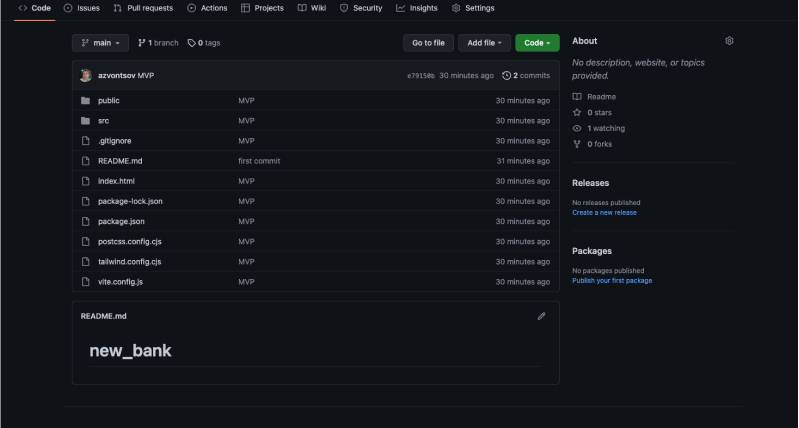Switch to the Projects tab
Viewport: 799px width, 428px height.
[x=262, y=8]
